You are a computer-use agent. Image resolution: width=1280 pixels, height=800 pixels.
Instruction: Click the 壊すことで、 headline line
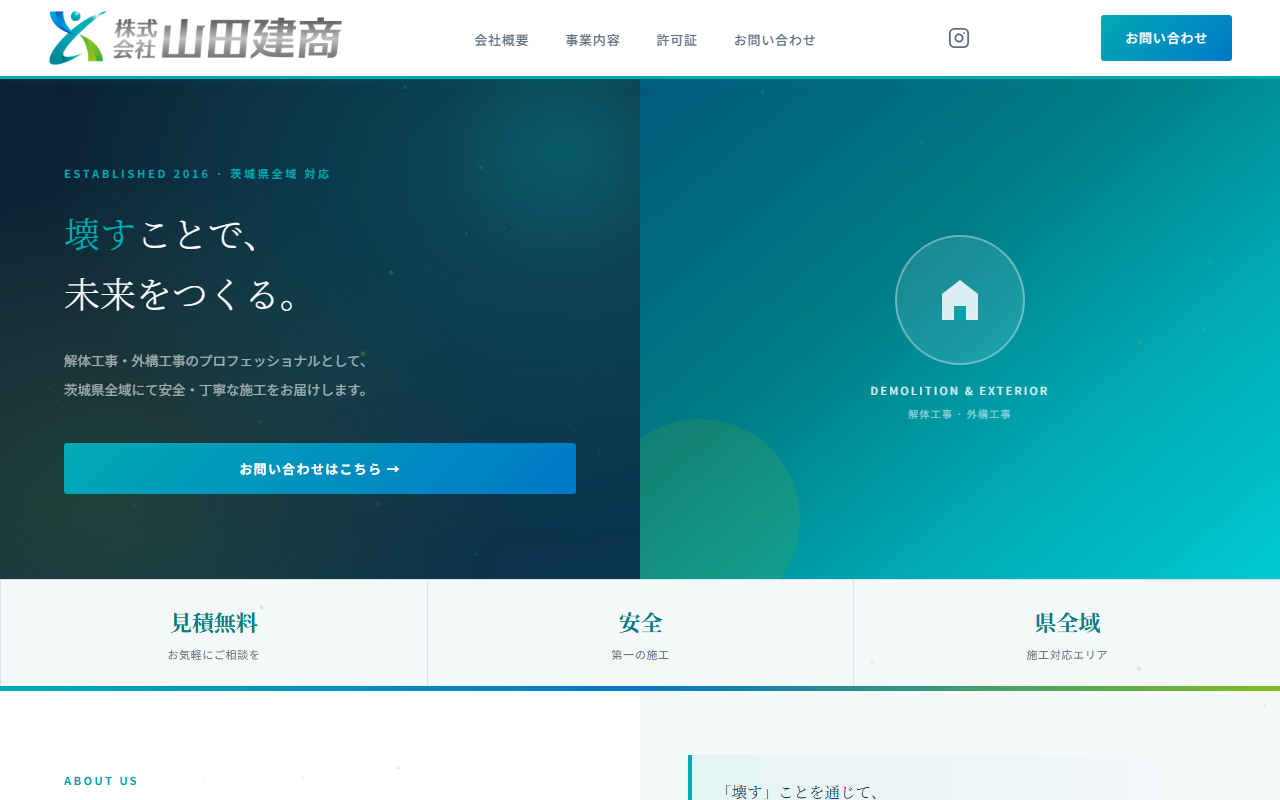point(164,234)
